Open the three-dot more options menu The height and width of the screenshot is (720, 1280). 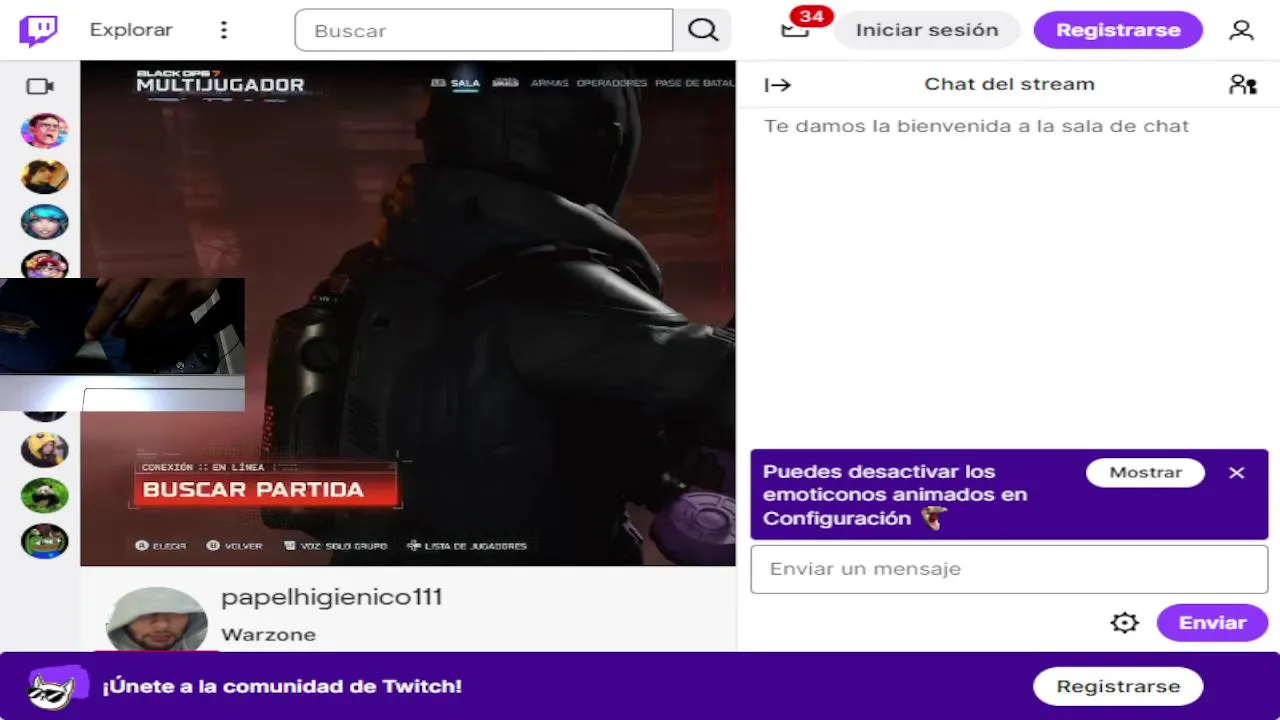click(x=224, y=30)
